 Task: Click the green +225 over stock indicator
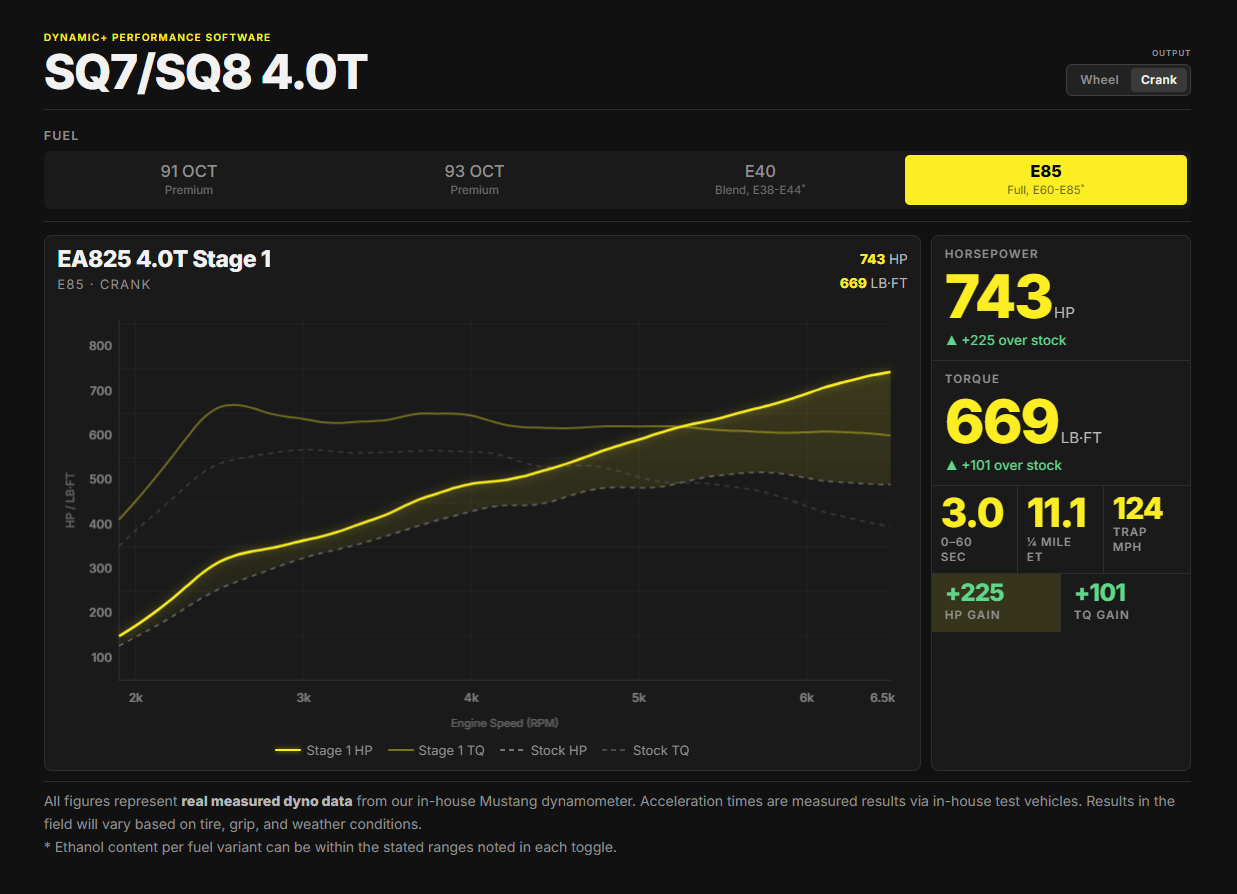[1006, 340]
